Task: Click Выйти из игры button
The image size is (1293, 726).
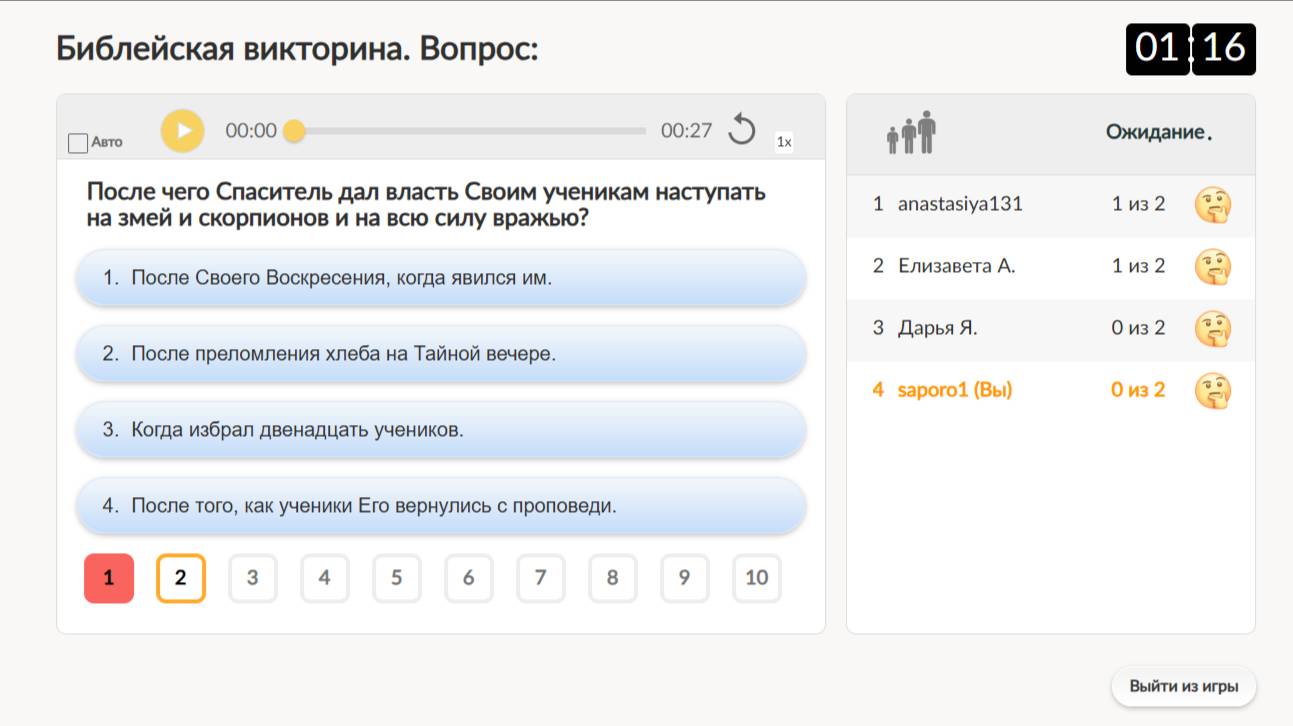Action: tap(1184, 687)
